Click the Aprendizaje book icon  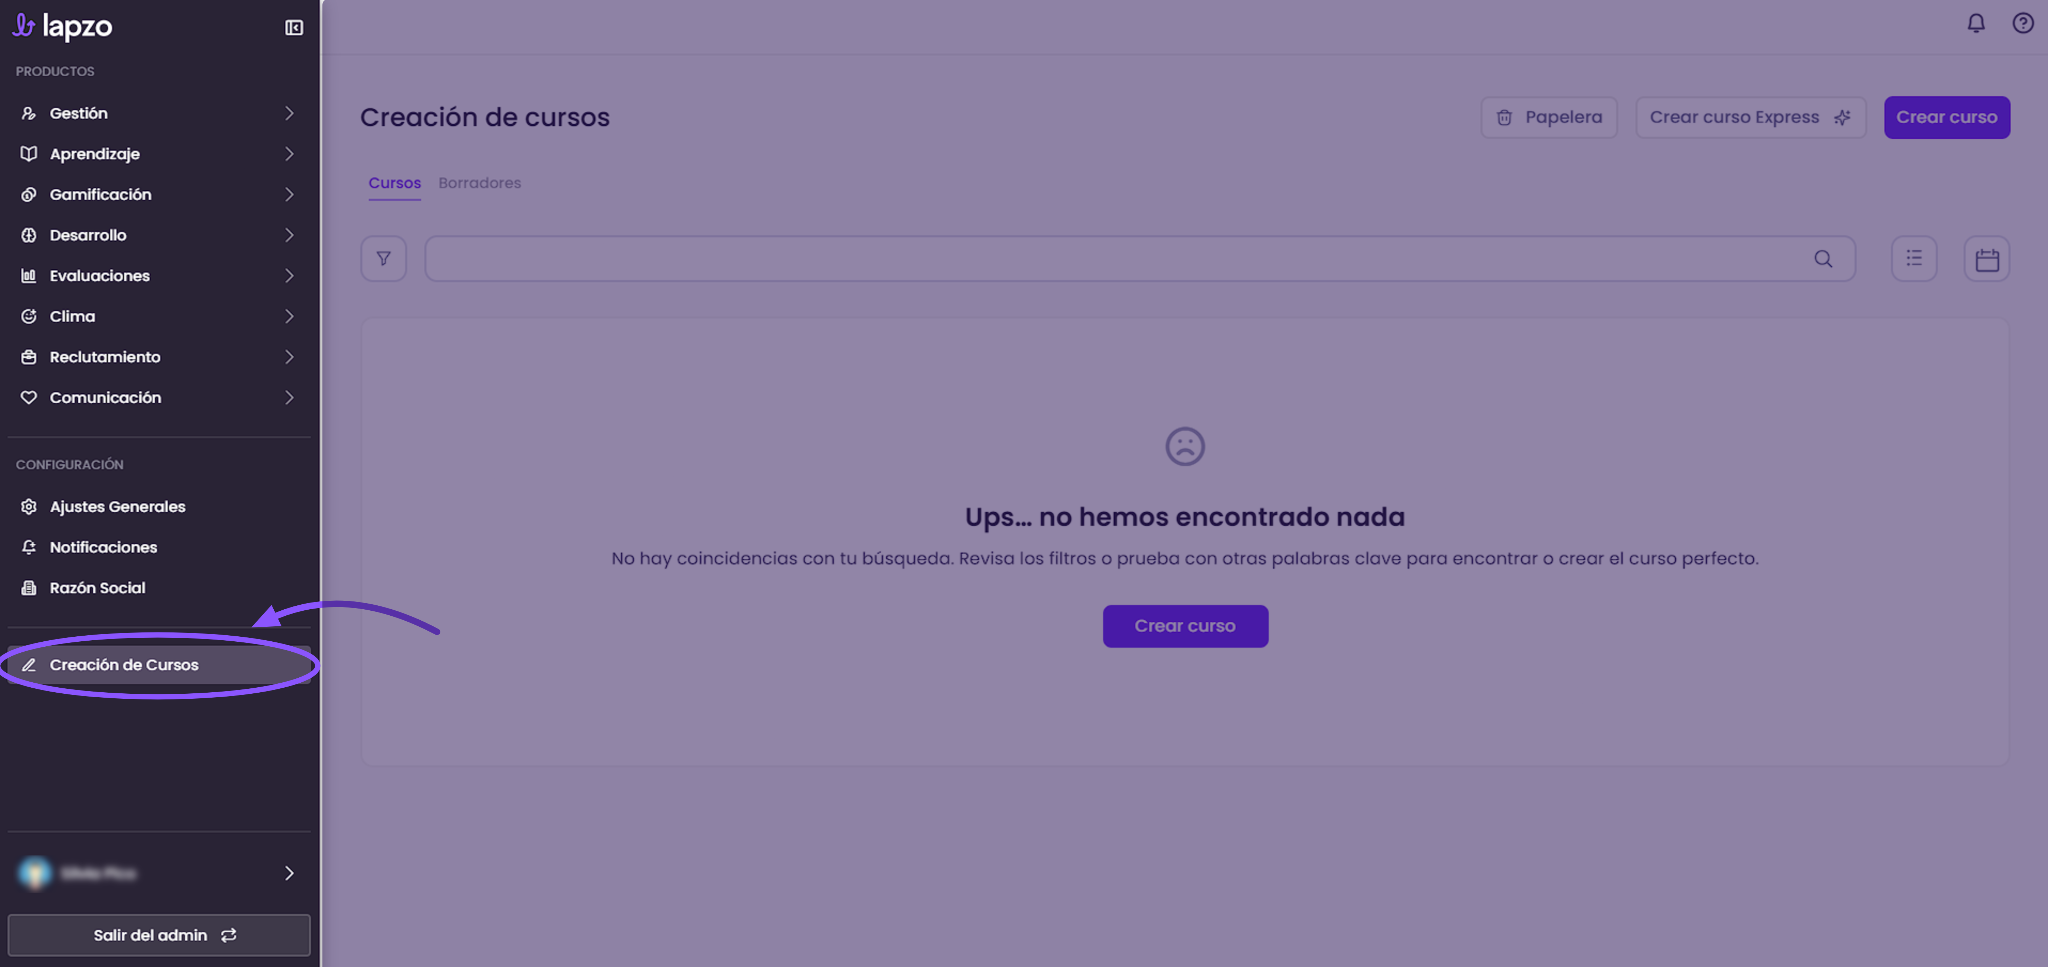29,154
